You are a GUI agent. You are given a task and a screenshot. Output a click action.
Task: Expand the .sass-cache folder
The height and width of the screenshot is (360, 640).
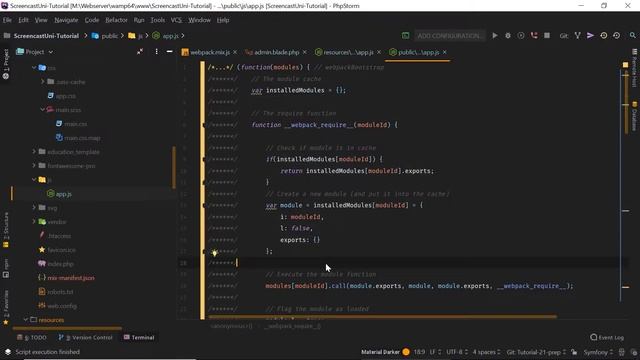(42, 82)
